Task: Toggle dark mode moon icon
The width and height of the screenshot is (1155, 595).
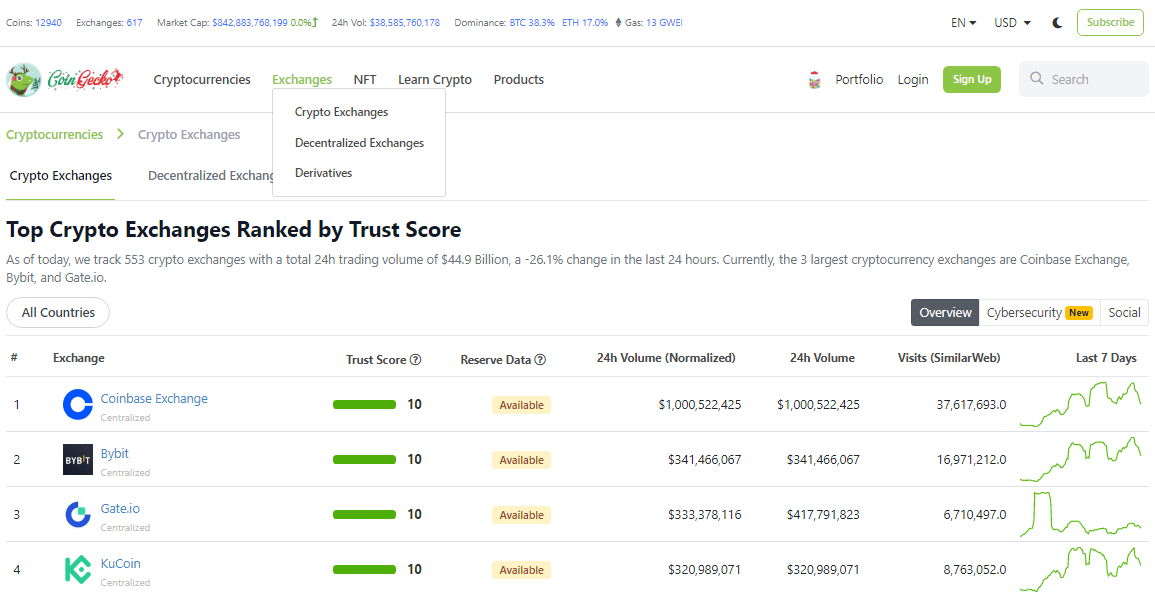Action: click(1057, 23)
